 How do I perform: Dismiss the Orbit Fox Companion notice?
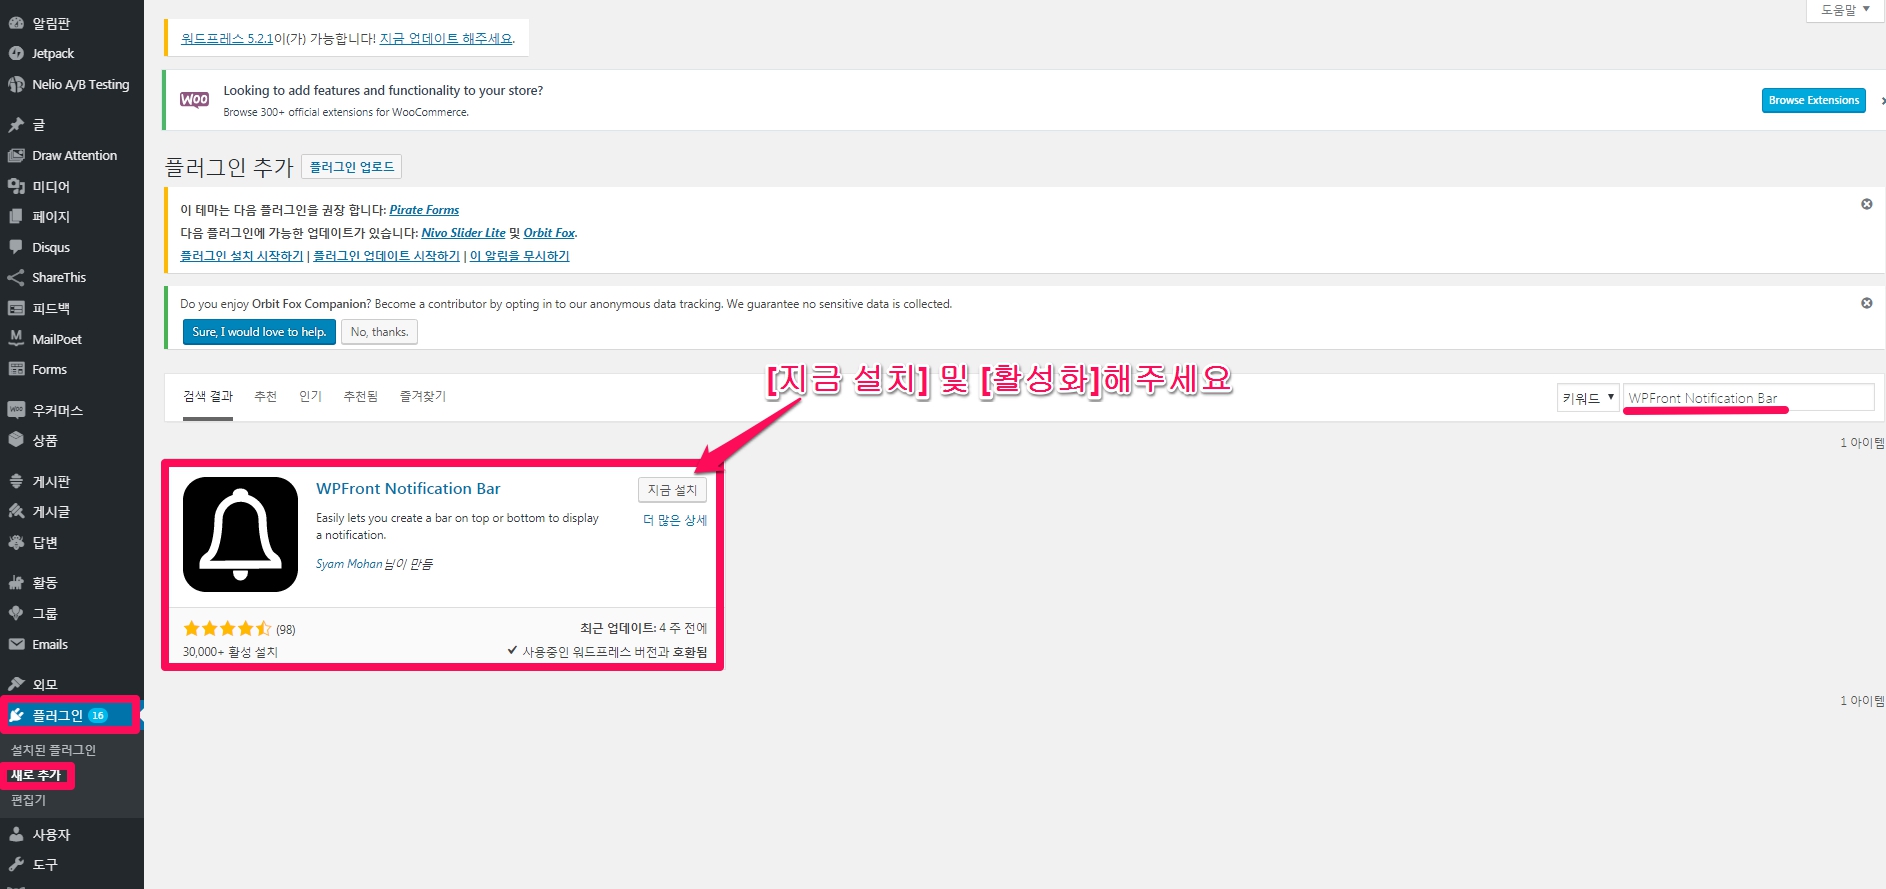coord(1866,303)
